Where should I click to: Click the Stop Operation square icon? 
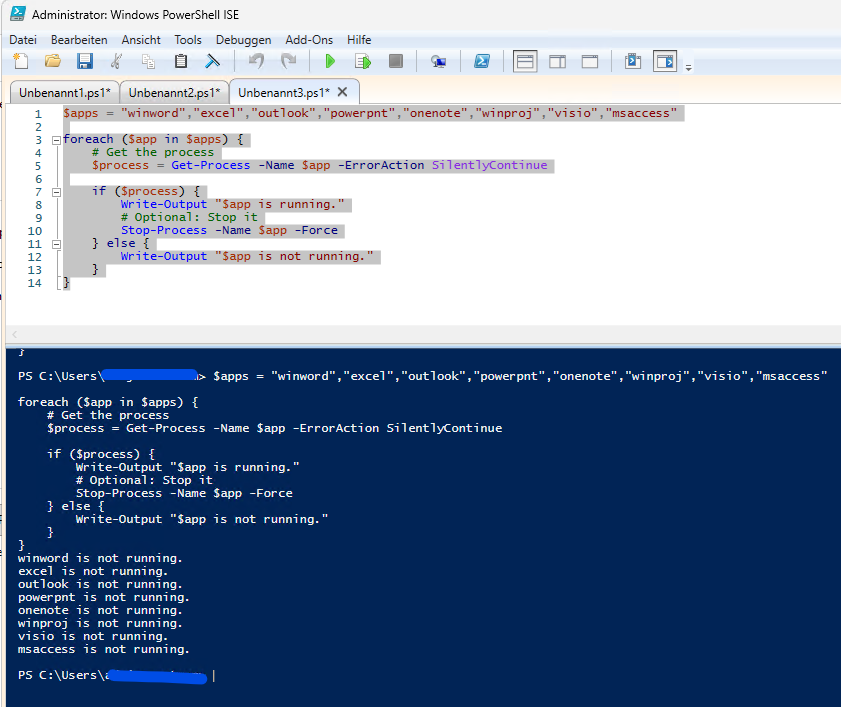point(396,61)
